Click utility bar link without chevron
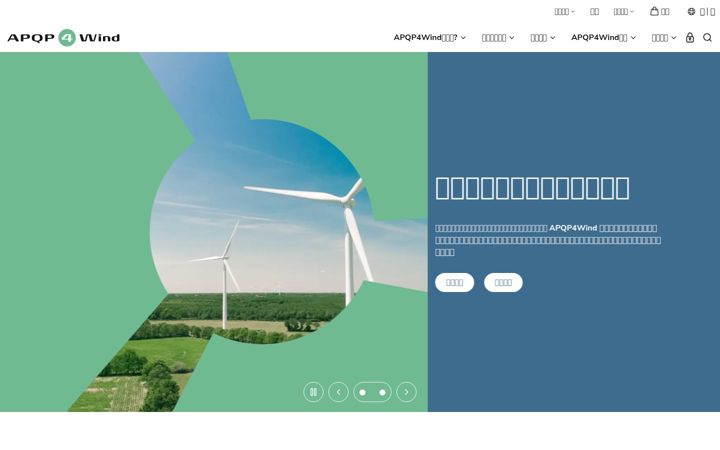720x450 pixels. [594, 11]
